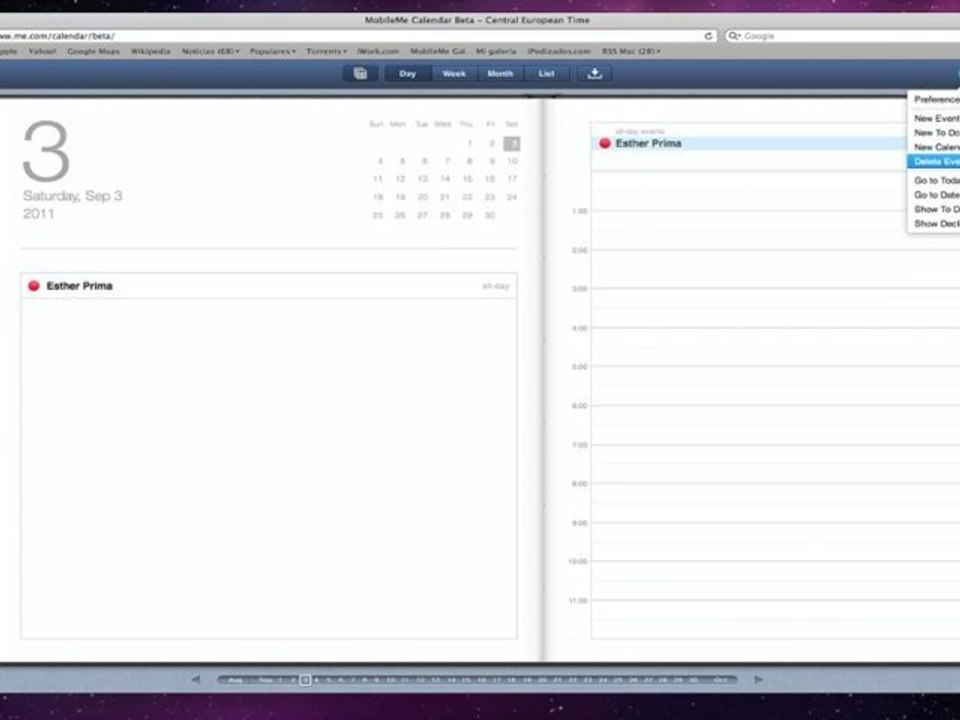Click the all-day label on left page
This screenshot has width=960, height=720.
[496, 286]
